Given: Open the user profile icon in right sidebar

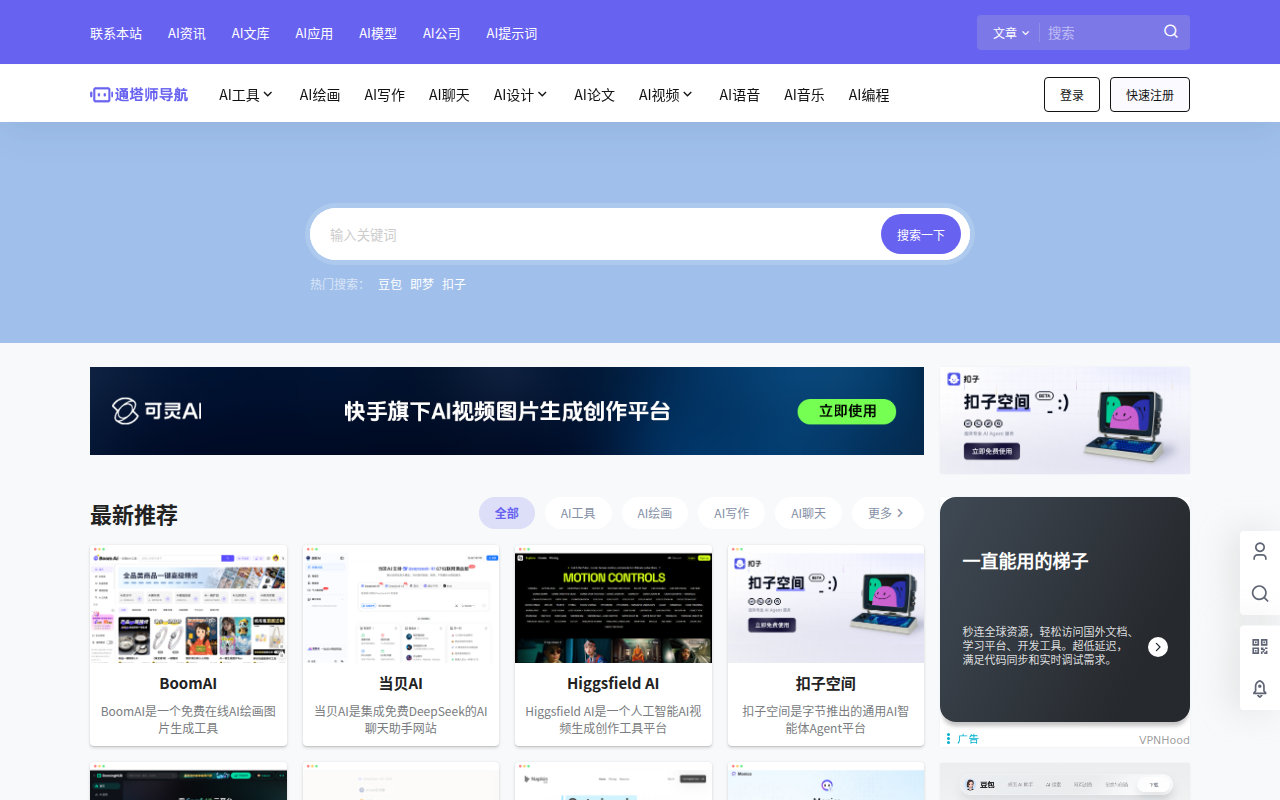Looking at the screenshot, I should coord(1260,551).
